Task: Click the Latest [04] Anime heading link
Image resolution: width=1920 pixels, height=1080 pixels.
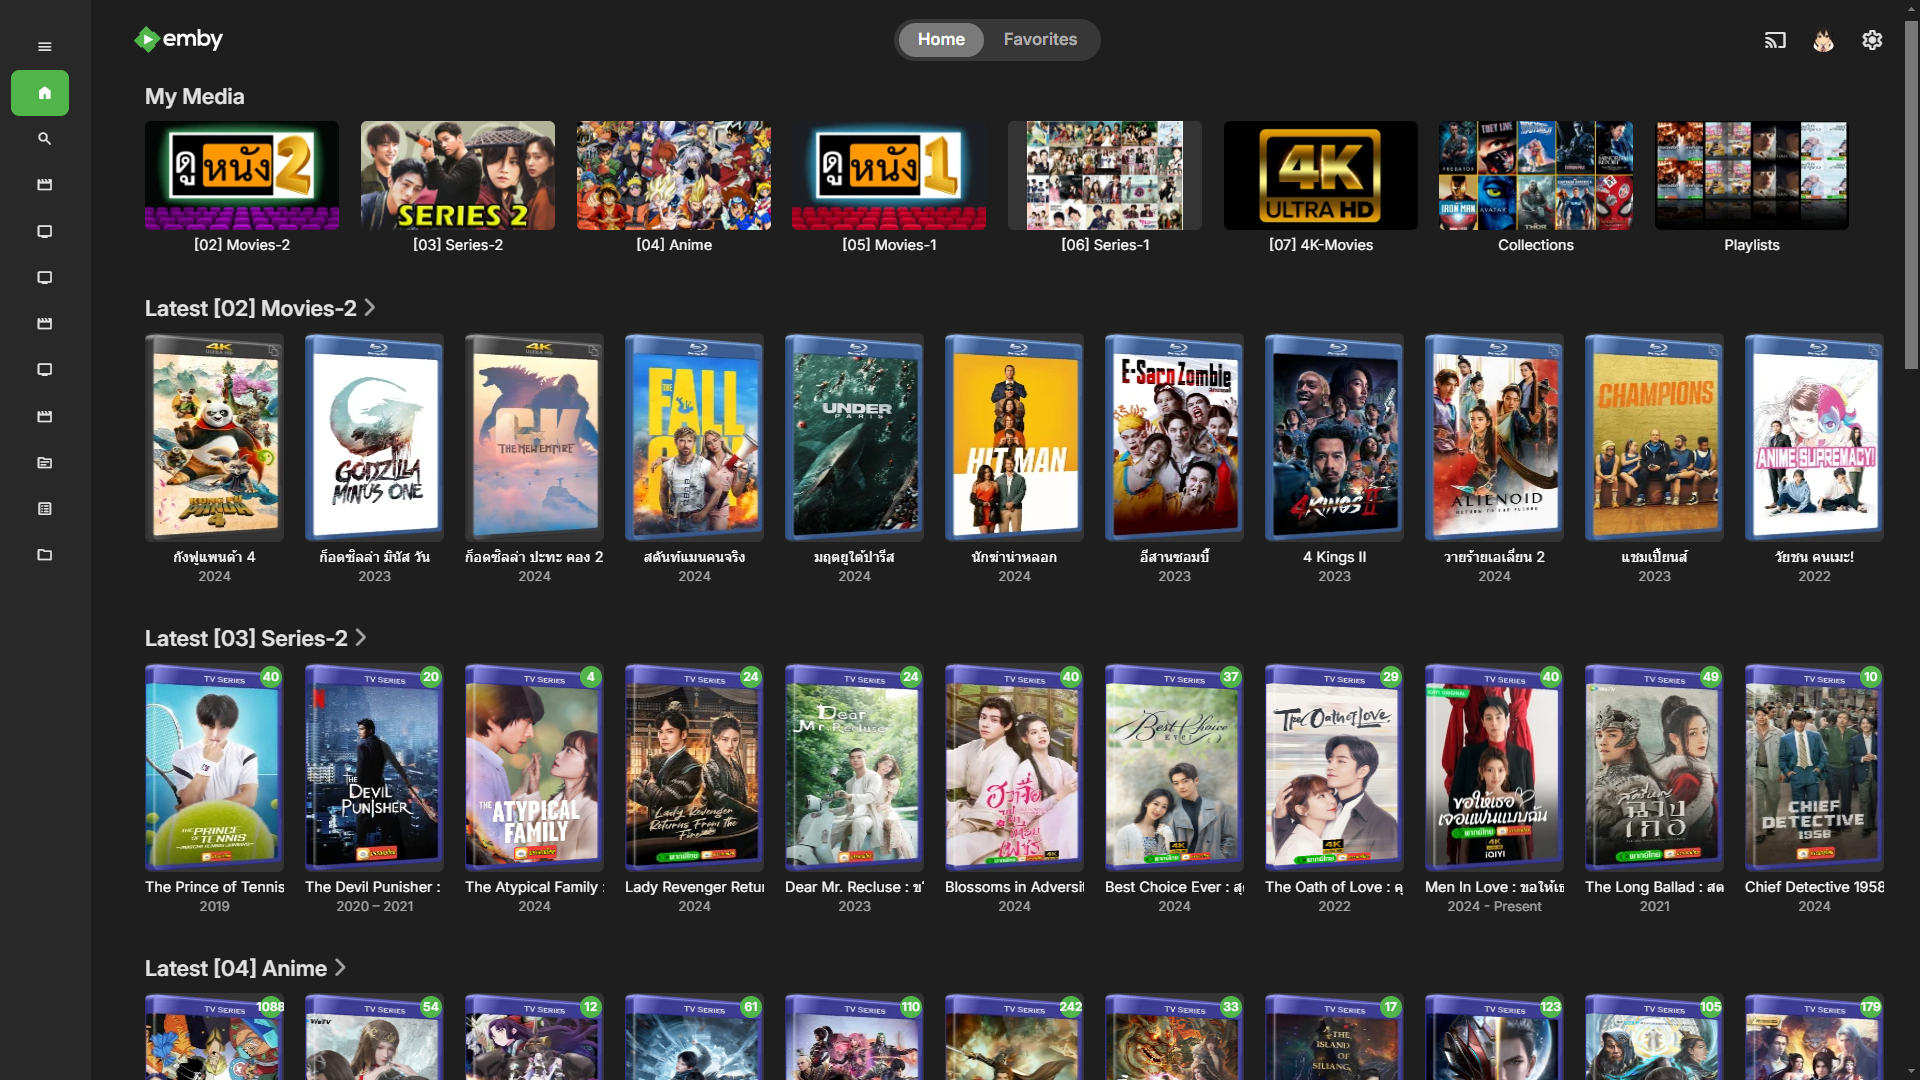Action: (x=236, y=968)
